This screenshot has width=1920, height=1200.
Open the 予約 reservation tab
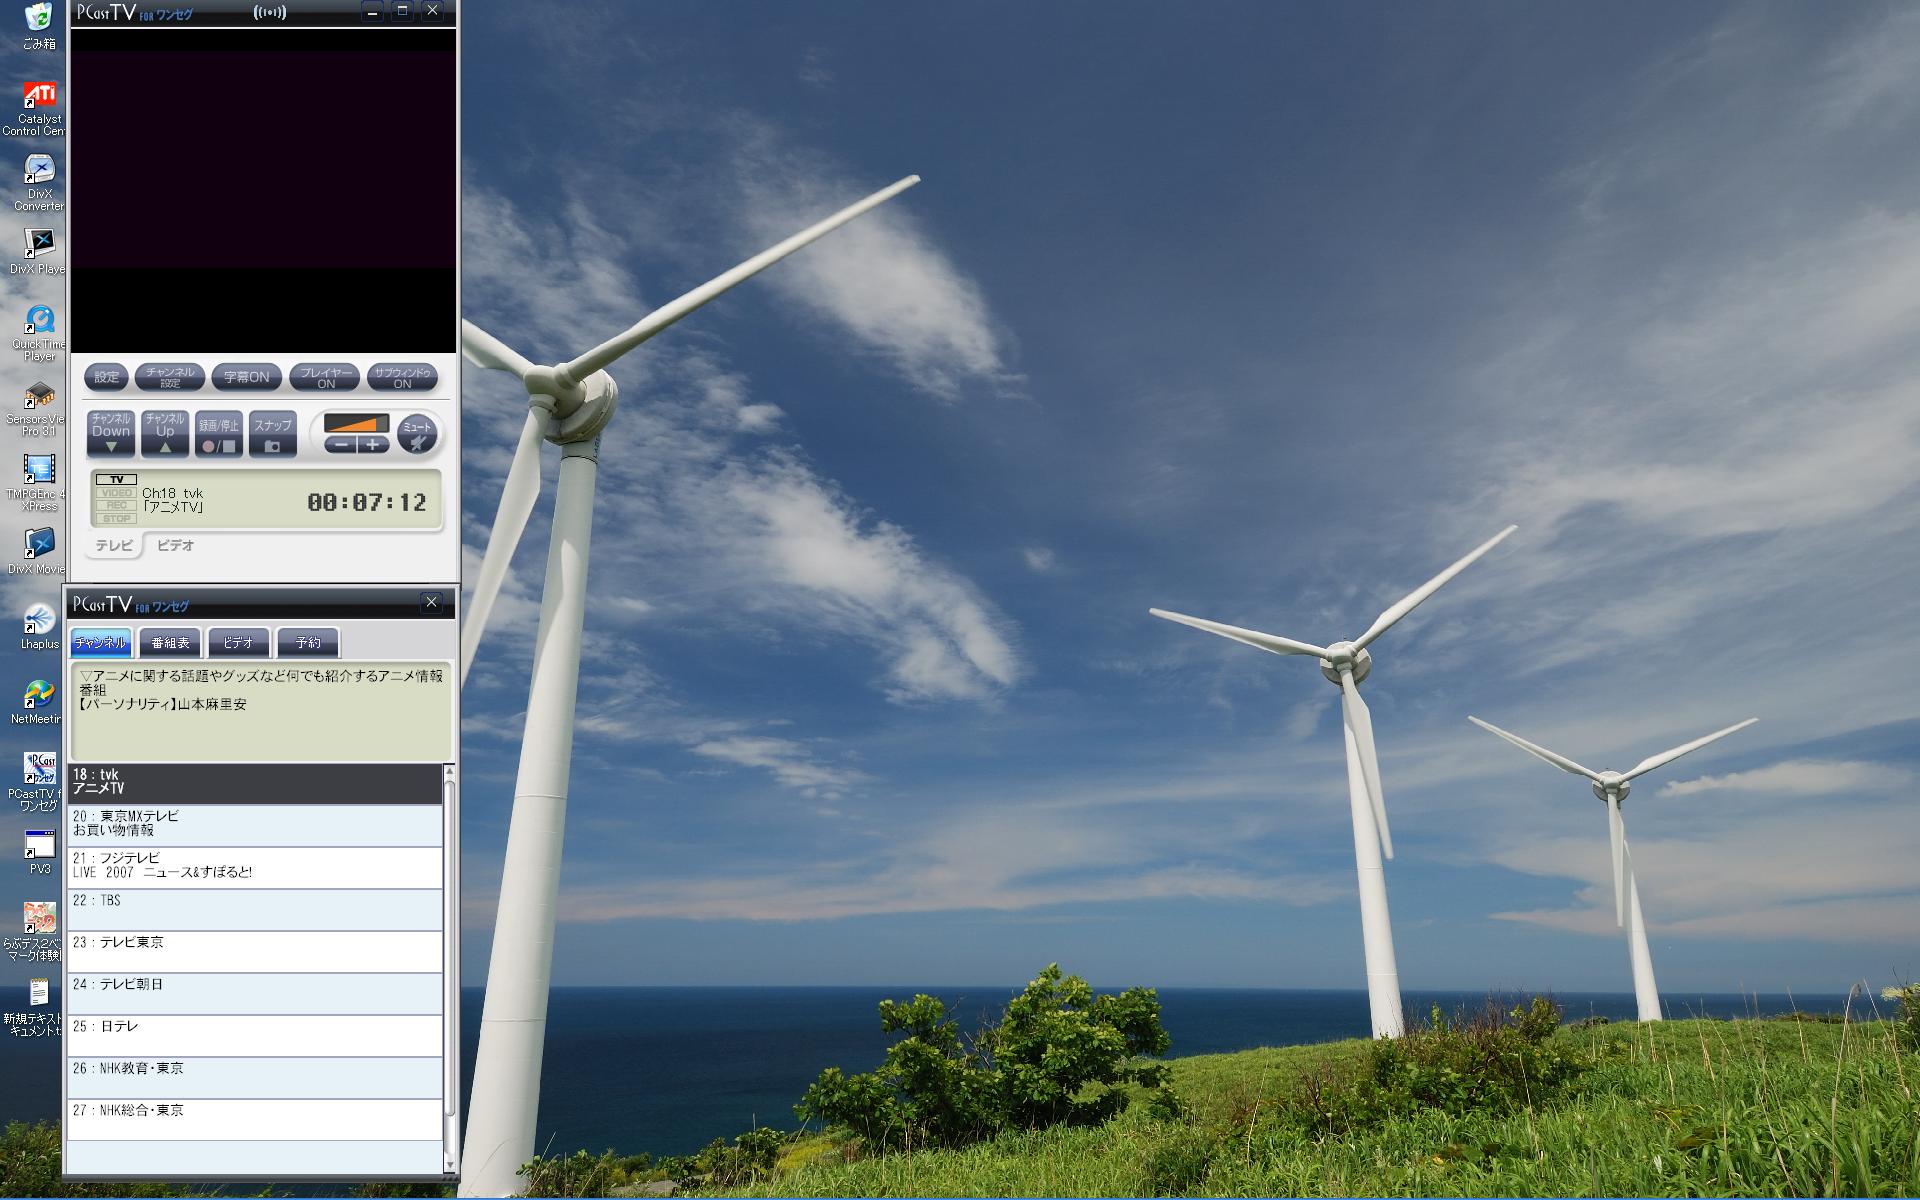pyautogui.click(x=308, y=642)
